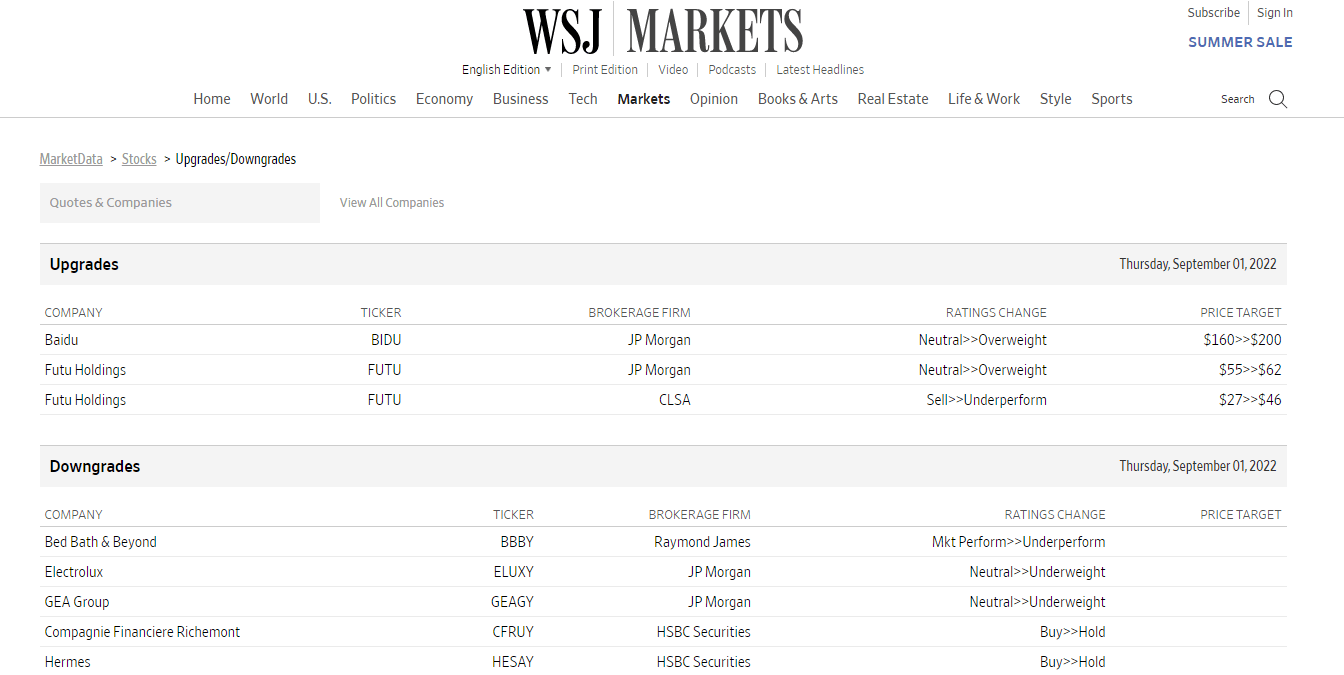Open the Video link
This screenshot has width=1344, height=675.
point(673,70)
